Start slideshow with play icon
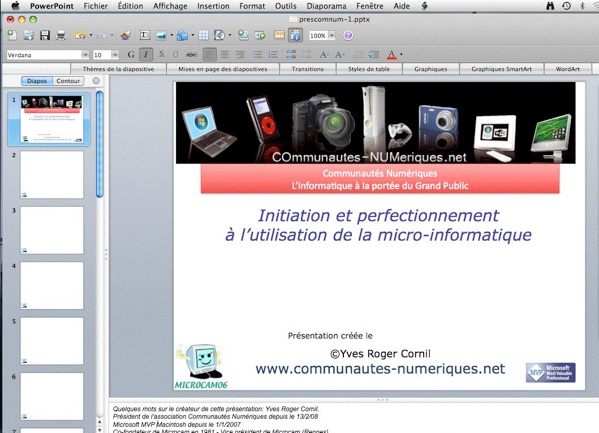This screenshot has width=599, height=433. [x=260, y=36]
